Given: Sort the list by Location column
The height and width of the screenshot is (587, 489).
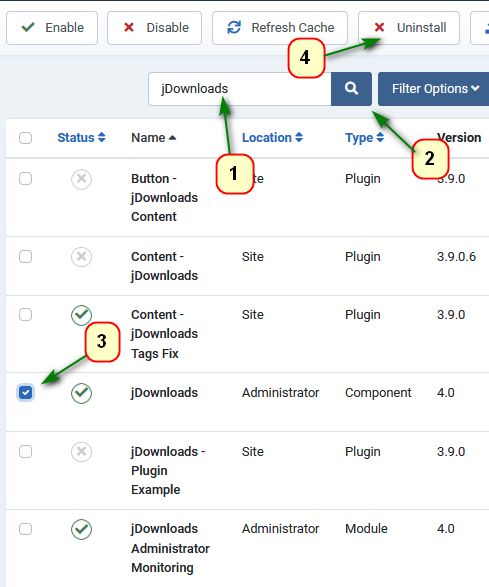Looking at the screenshot, I should tap(272, 137).
